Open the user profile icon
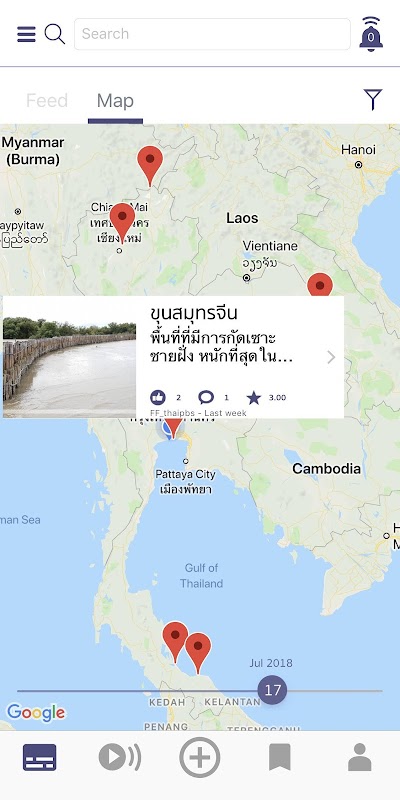This screenshot has height=800, width=400. point(360,757)
